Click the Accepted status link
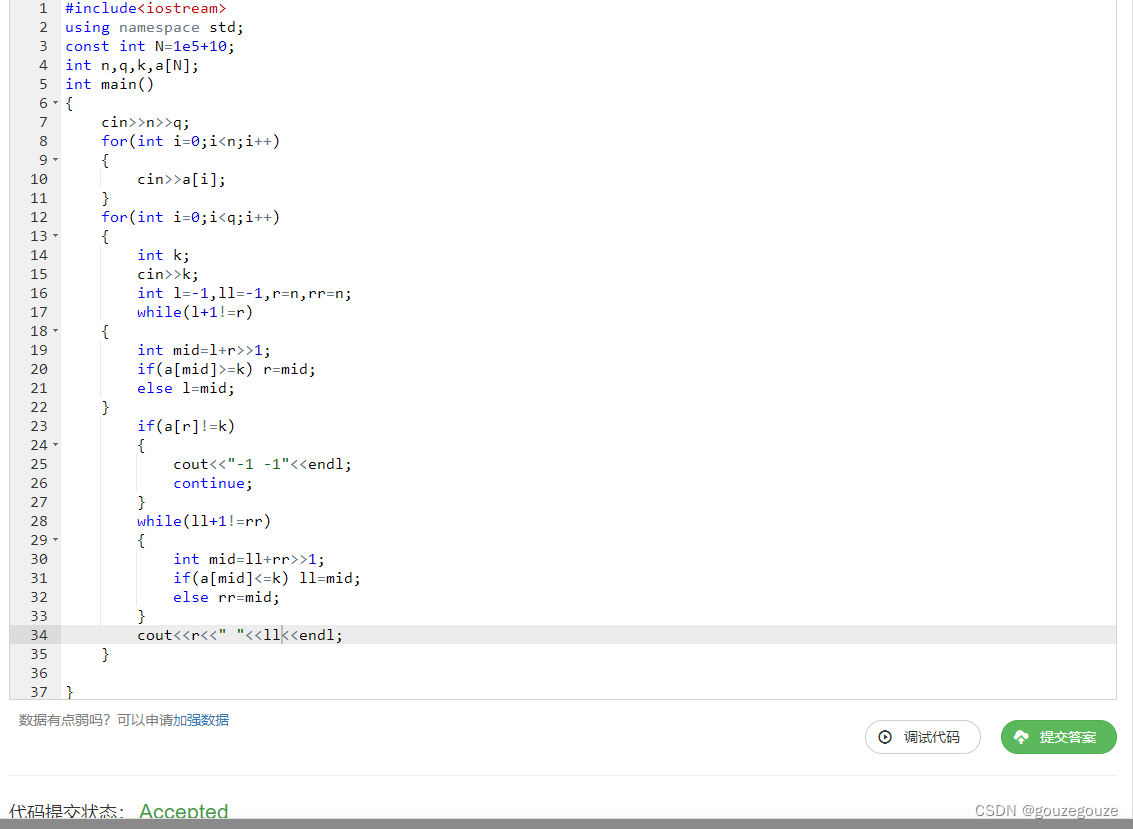The width and height of the screenshot is (1133, 829). coord(184,811)
